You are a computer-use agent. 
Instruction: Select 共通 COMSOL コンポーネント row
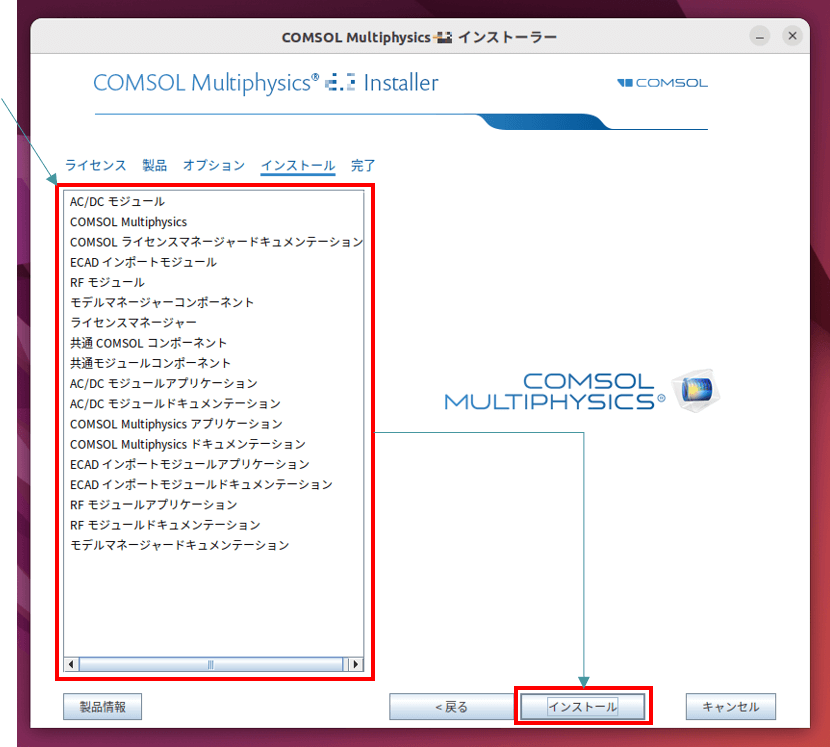[214, 343]
